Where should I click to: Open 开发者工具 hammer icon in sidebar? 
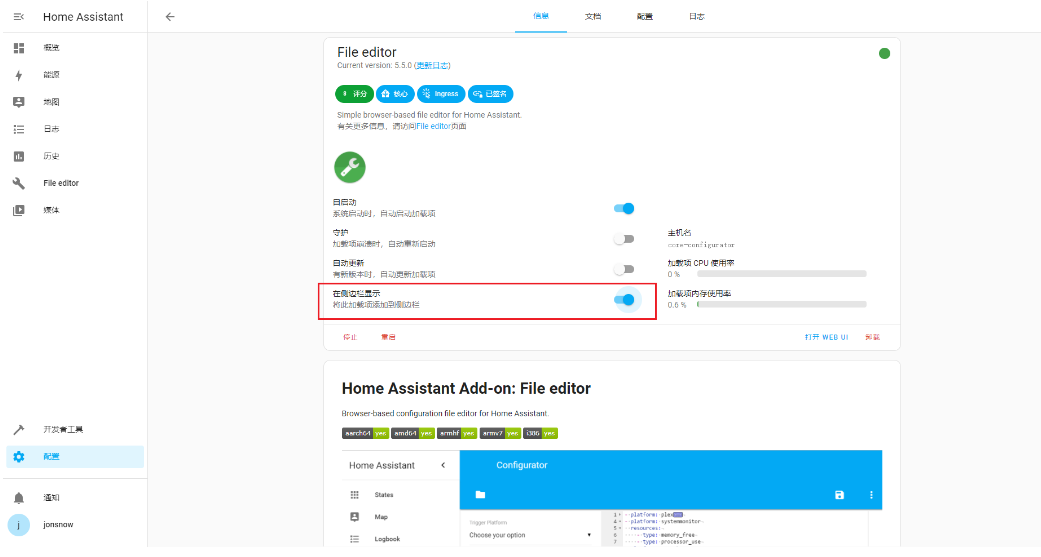coord(19,430)
